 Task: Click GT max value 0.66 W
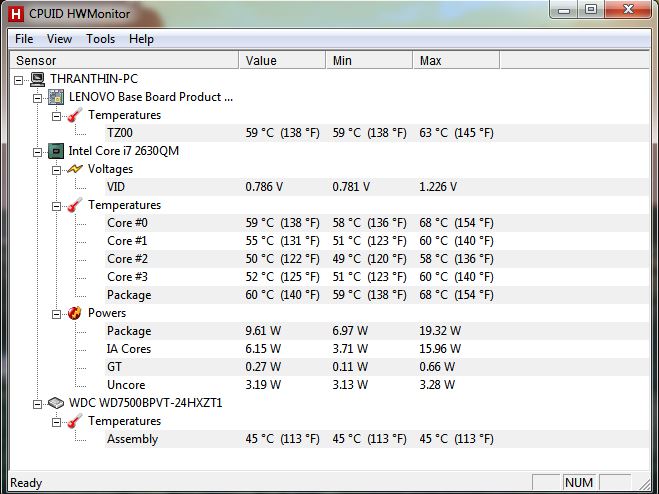437,367
